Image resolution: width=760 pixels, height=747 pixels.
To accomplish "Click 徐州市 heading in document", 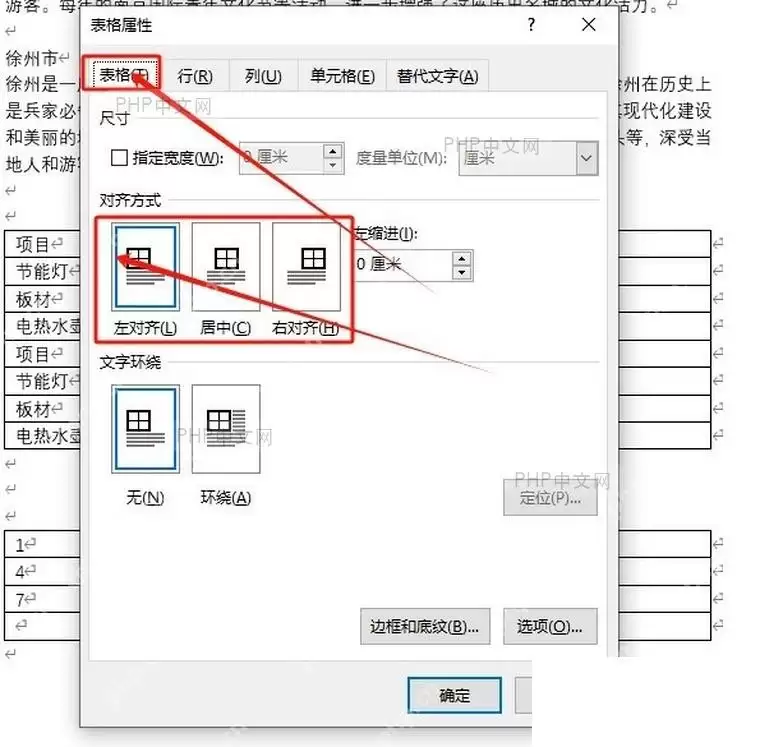I will tap(32, 59).
